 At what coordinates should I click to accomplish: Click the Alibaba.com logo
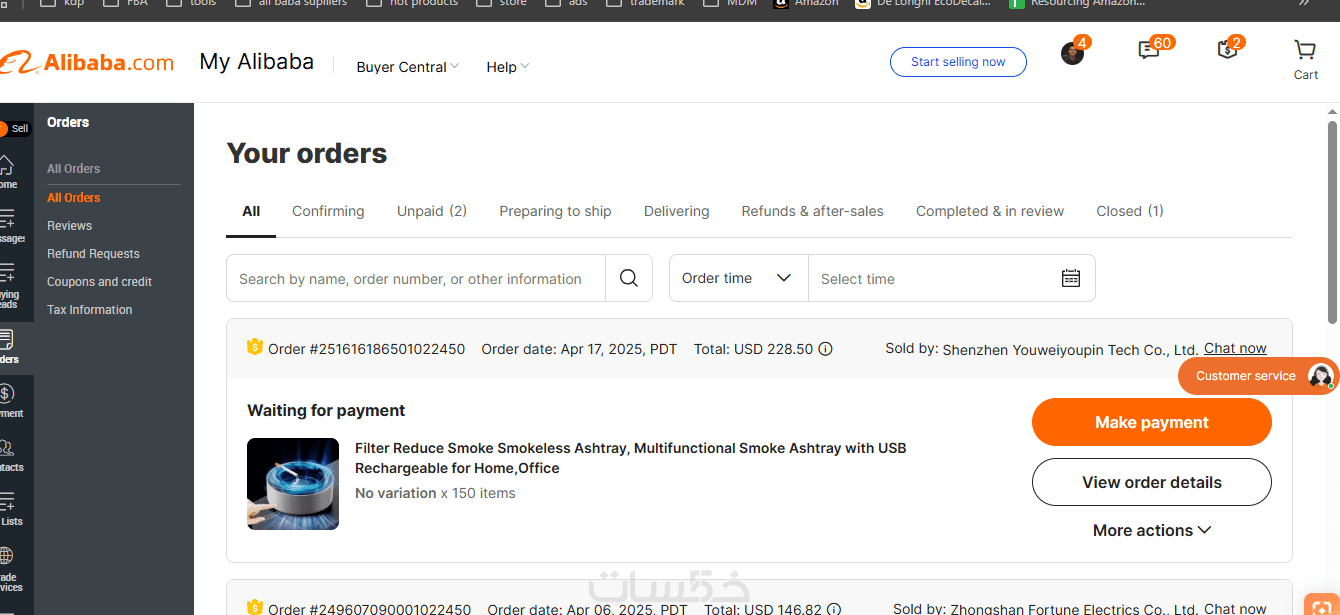(88, 63)
